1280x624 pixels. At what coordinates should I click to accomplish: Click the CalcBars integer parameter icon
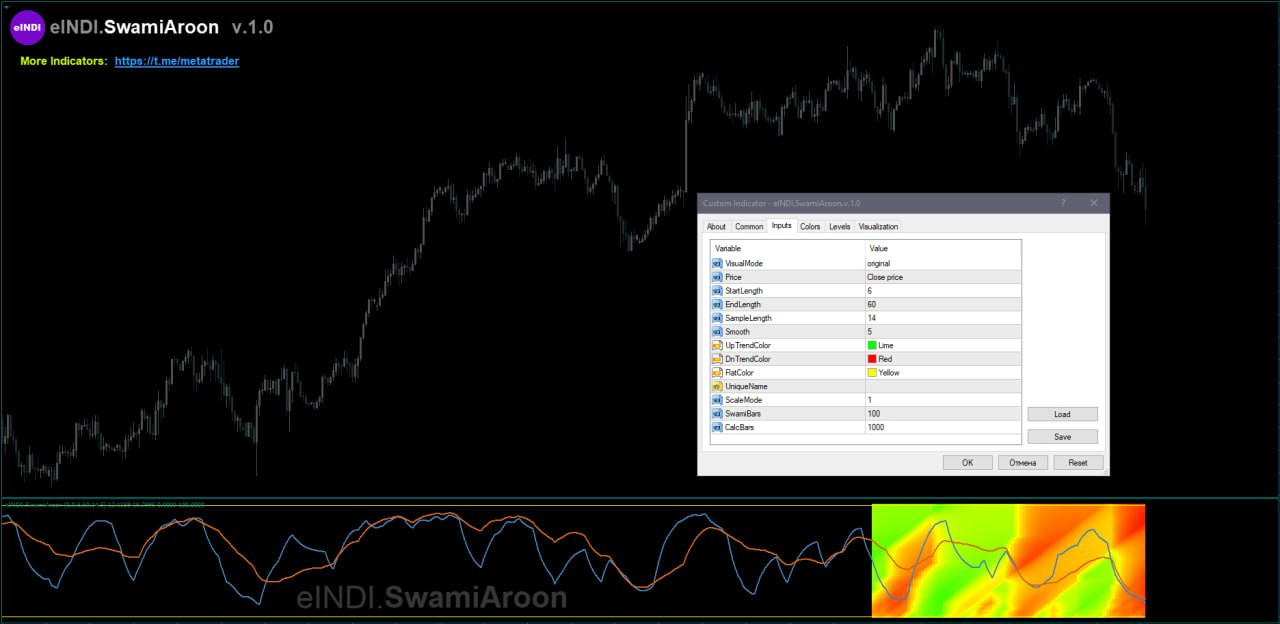tap(717, 427)
